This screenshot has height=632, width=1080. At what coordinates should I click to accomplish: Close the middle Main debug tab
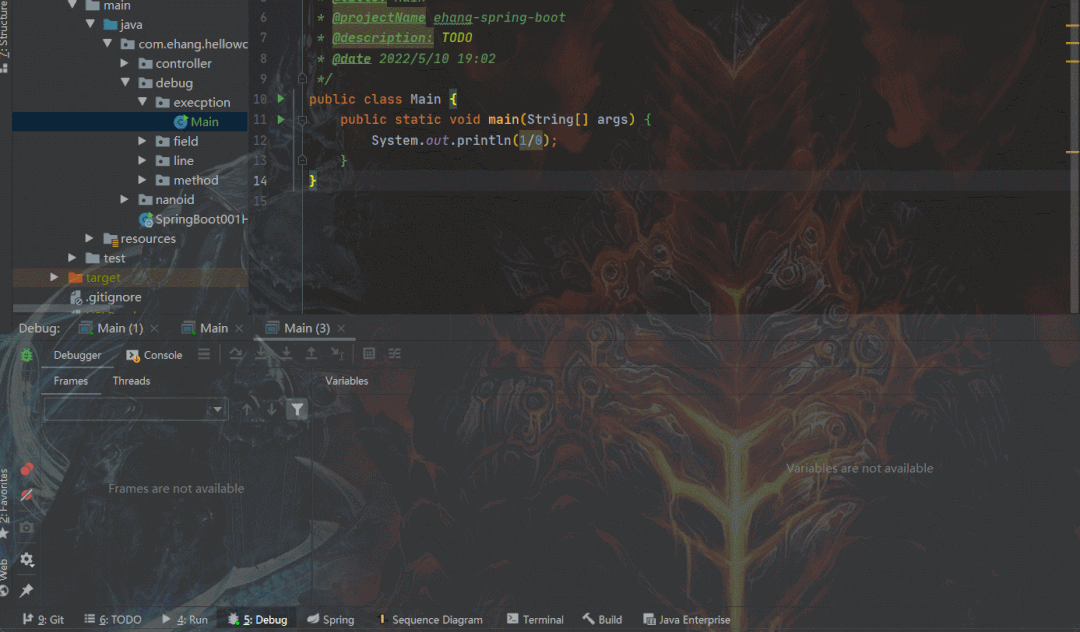pyautogui.click(x=239, y=328)
